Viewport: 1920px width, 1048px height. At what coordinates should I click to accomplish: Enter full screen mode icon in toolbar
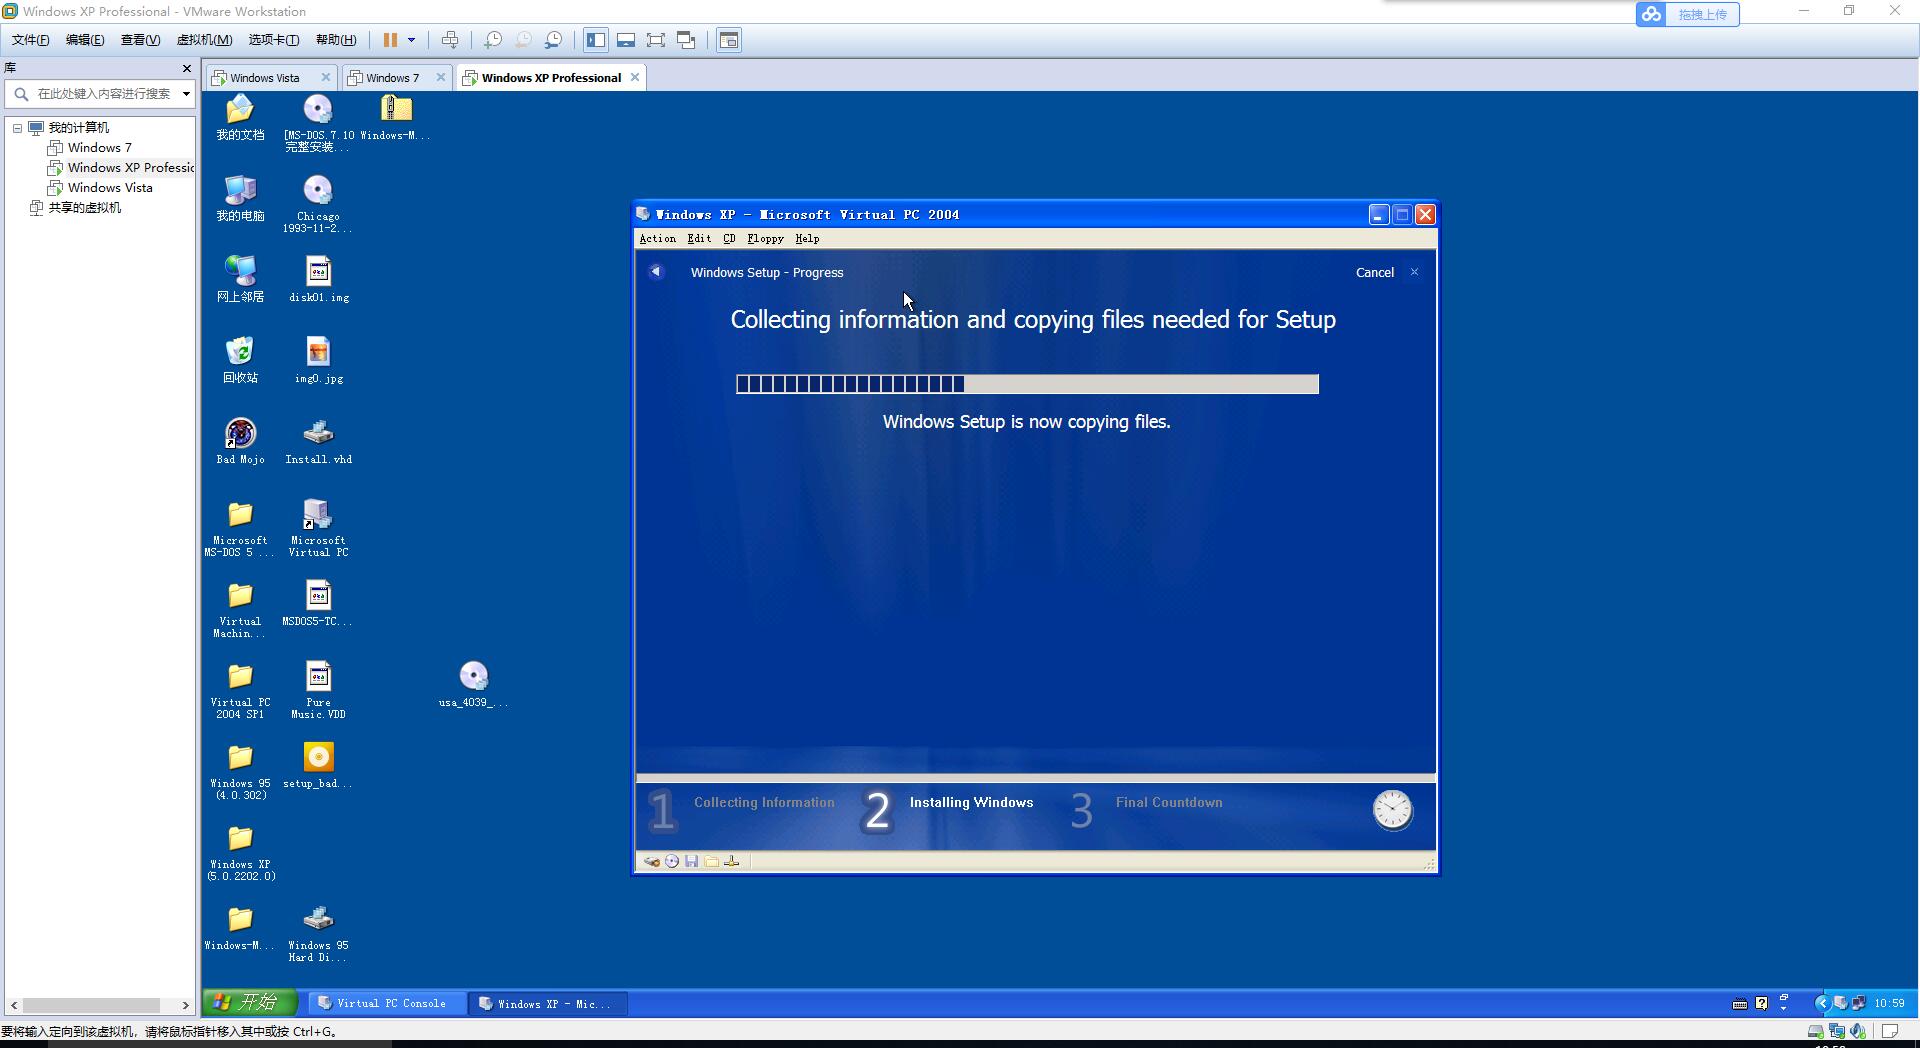coord(656,40)
